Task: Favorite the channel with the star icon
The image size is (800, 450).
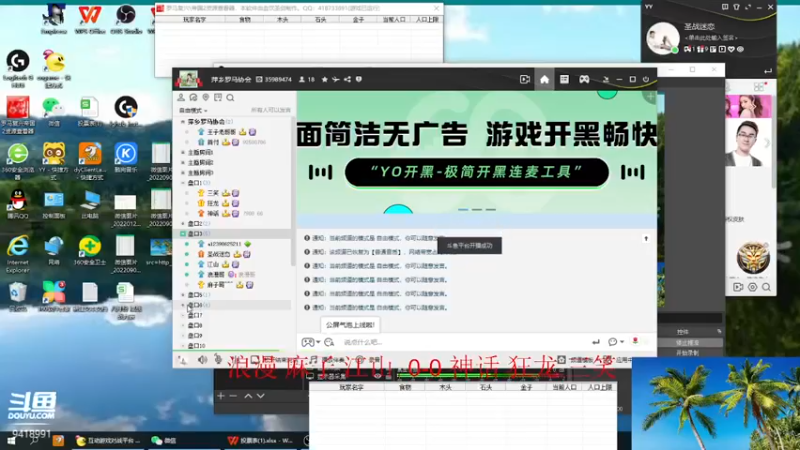Action: (x=324, y=80)
